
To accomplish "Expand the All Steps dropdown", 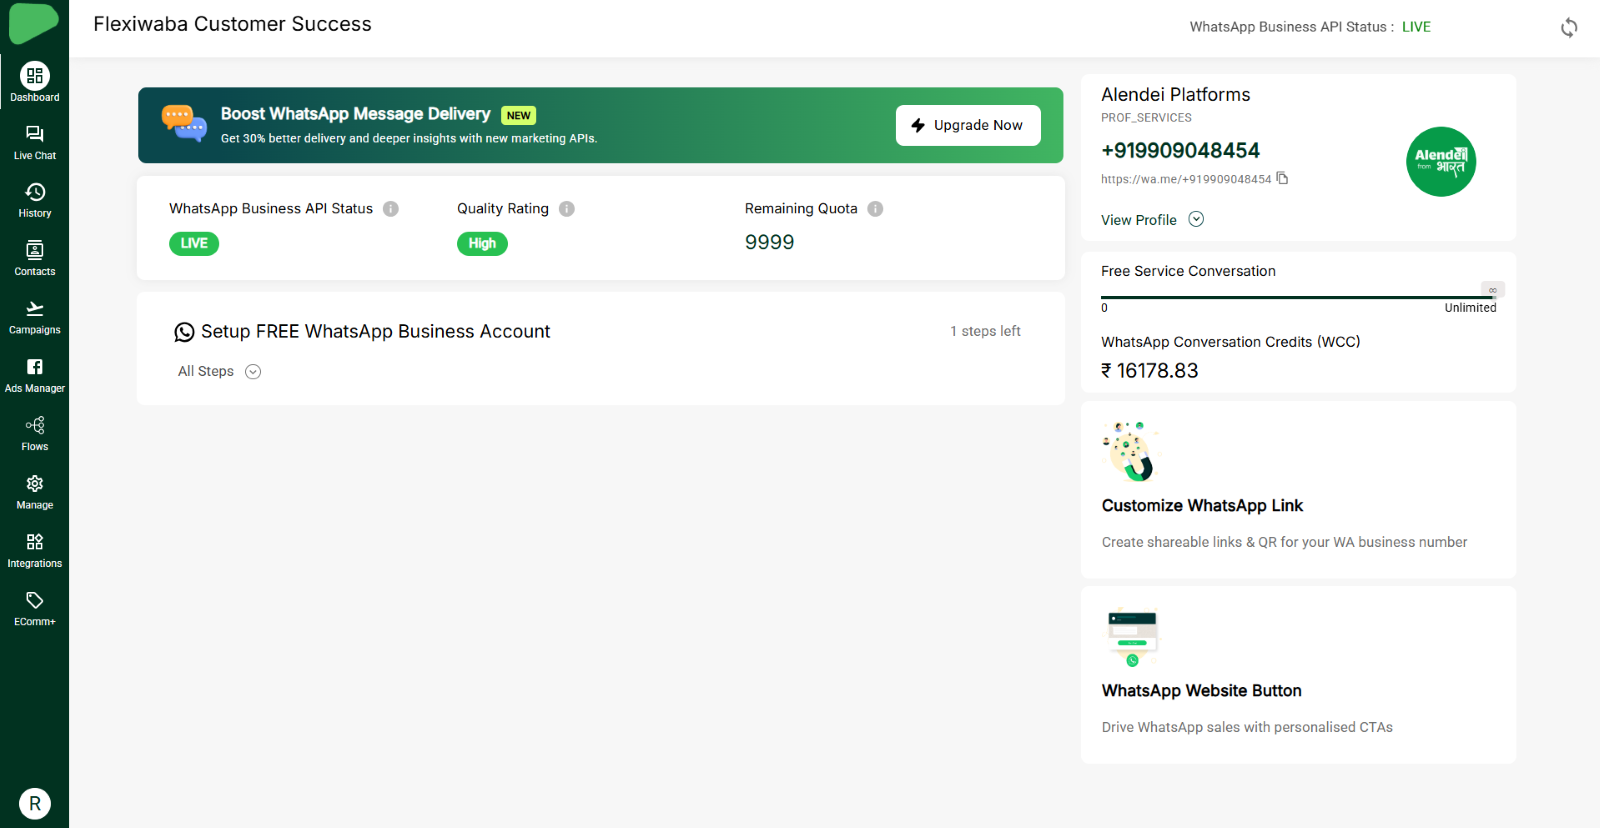I will point(253,372).
